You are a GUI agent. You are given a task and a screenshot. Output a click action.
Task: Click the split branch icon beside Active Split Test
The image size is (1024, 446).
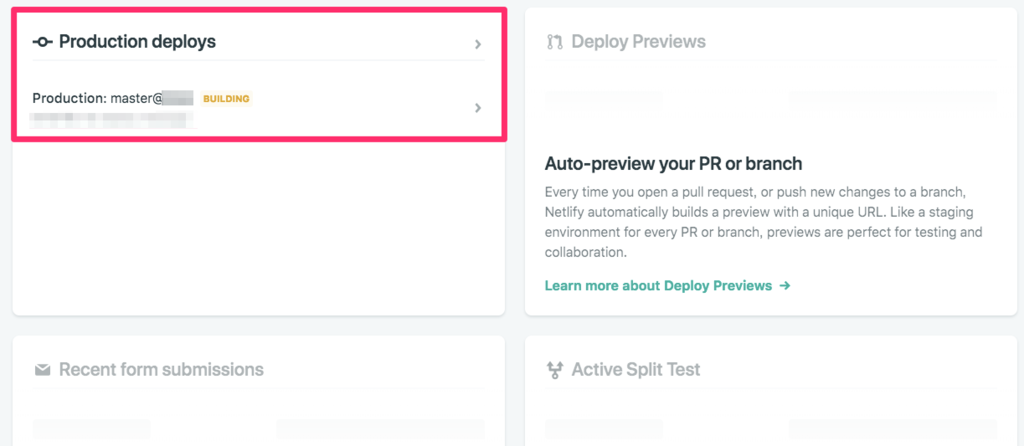(x=554, y=370)
